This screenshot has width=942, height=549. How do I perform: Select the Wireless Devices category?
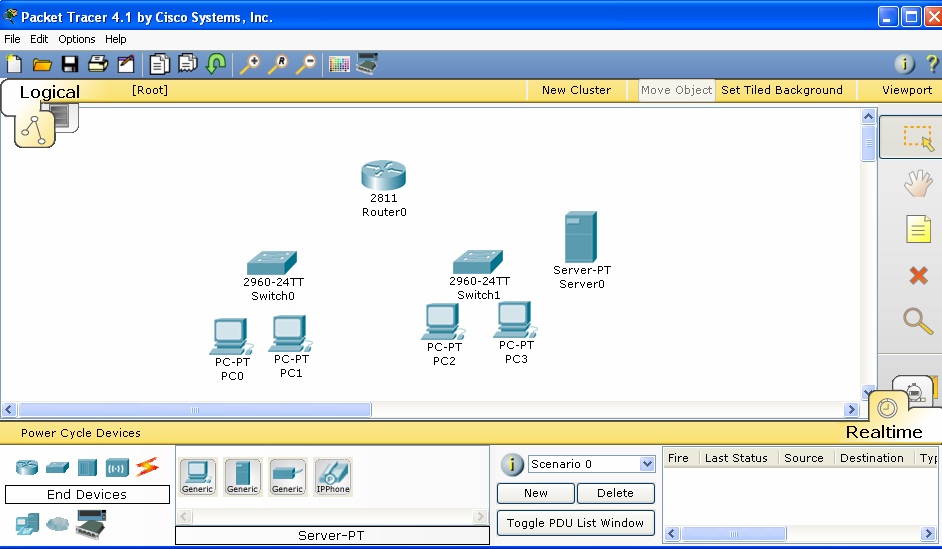(x=117, y=467)
